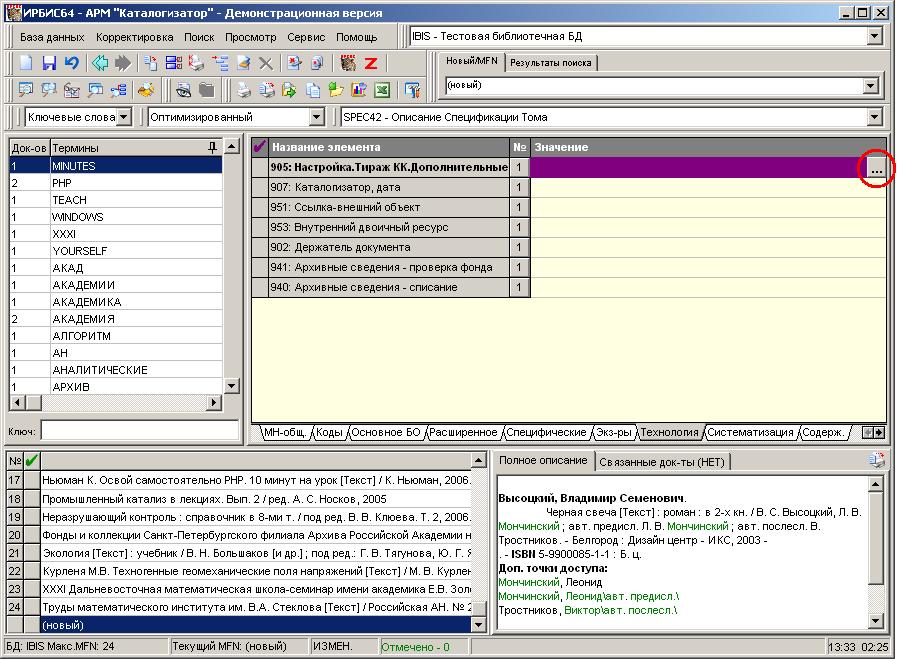Print using the plain printer icon

(x=244, y=90)
